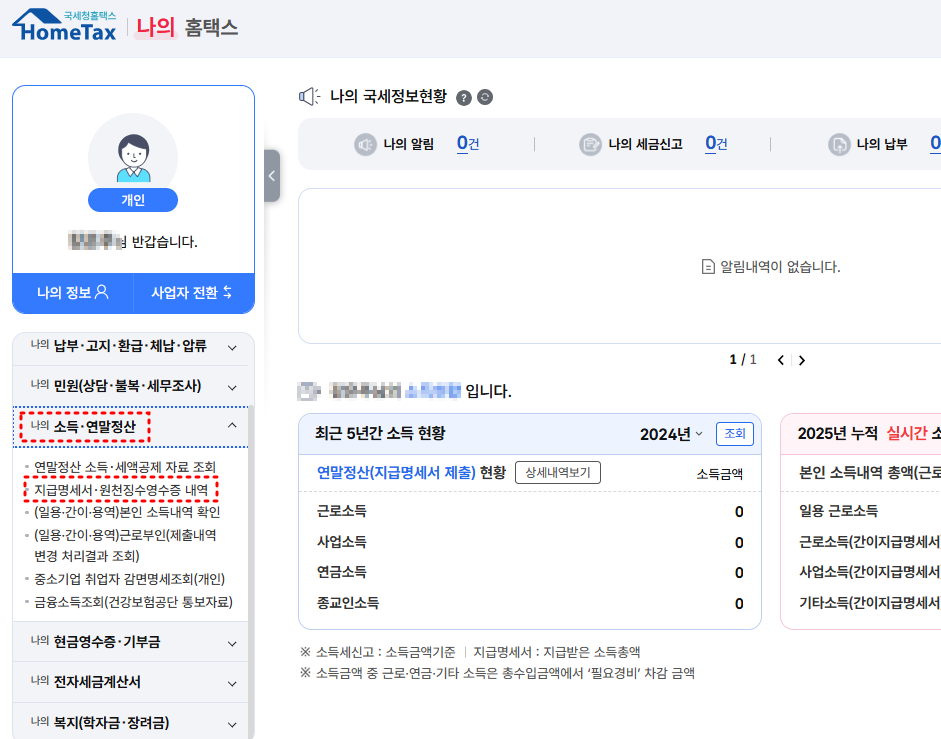The image size is (941, 739).
Task: Click the circular refresh icon next to help
Action: (483, 97)
